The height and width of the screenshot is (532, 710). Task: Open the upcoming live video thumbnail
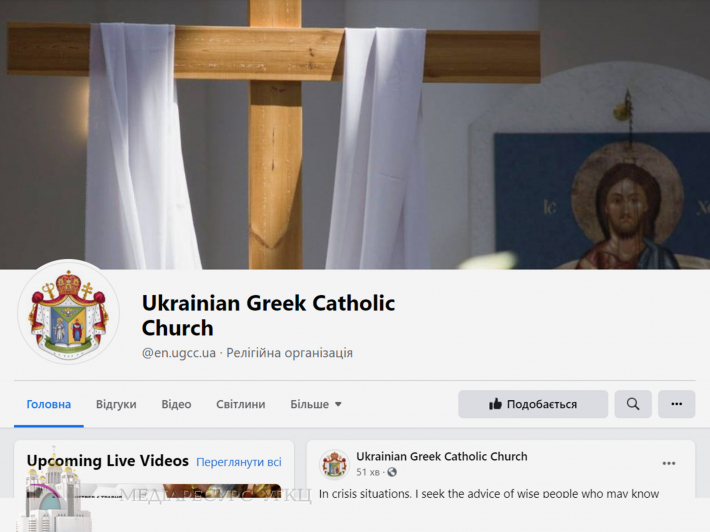154,491
